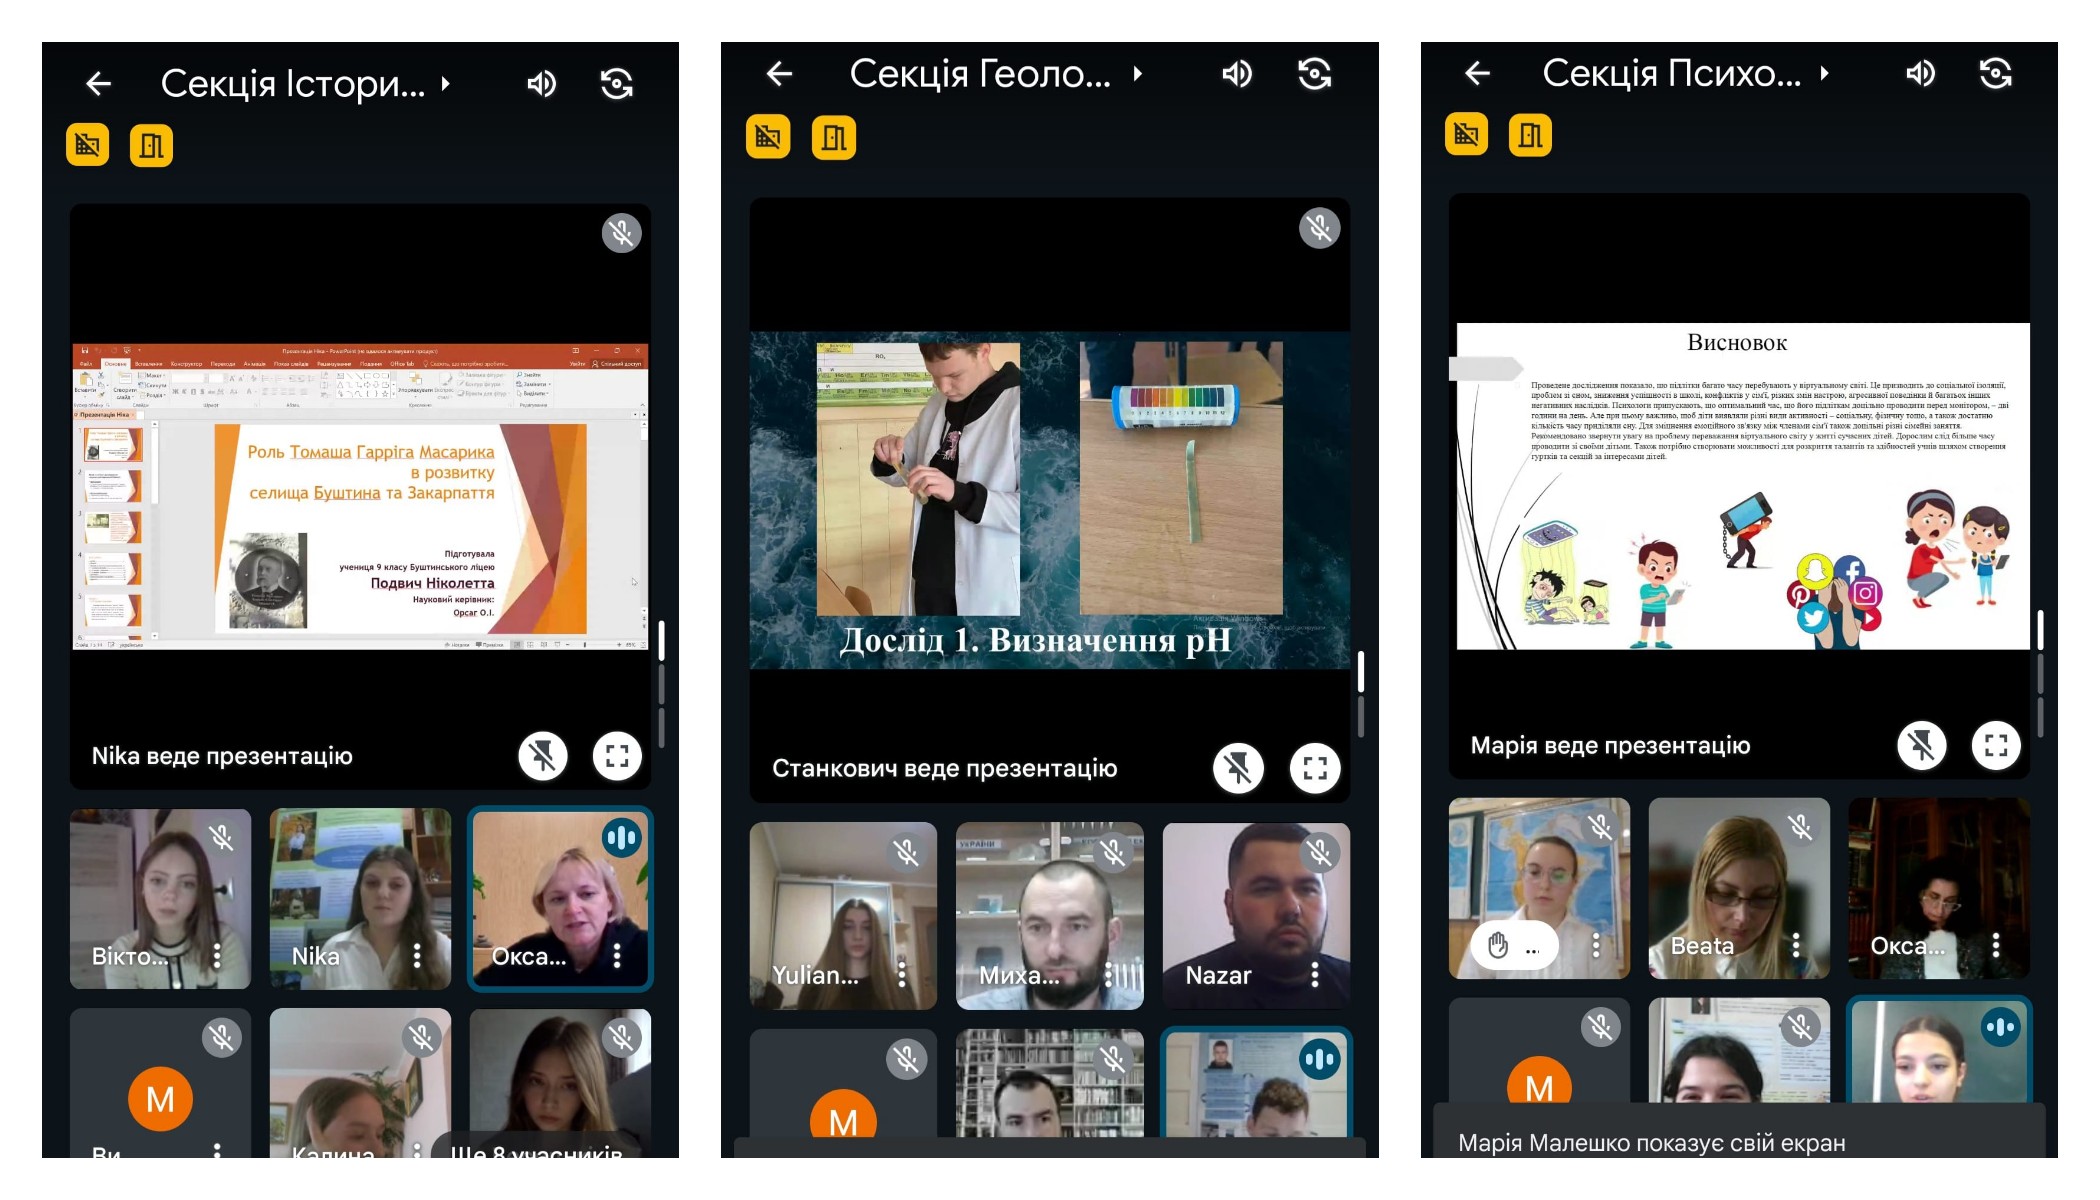Click second yellow extension icon in Істори... meeting
Screen dimensions: 2100x1200
tap(151, 145)
